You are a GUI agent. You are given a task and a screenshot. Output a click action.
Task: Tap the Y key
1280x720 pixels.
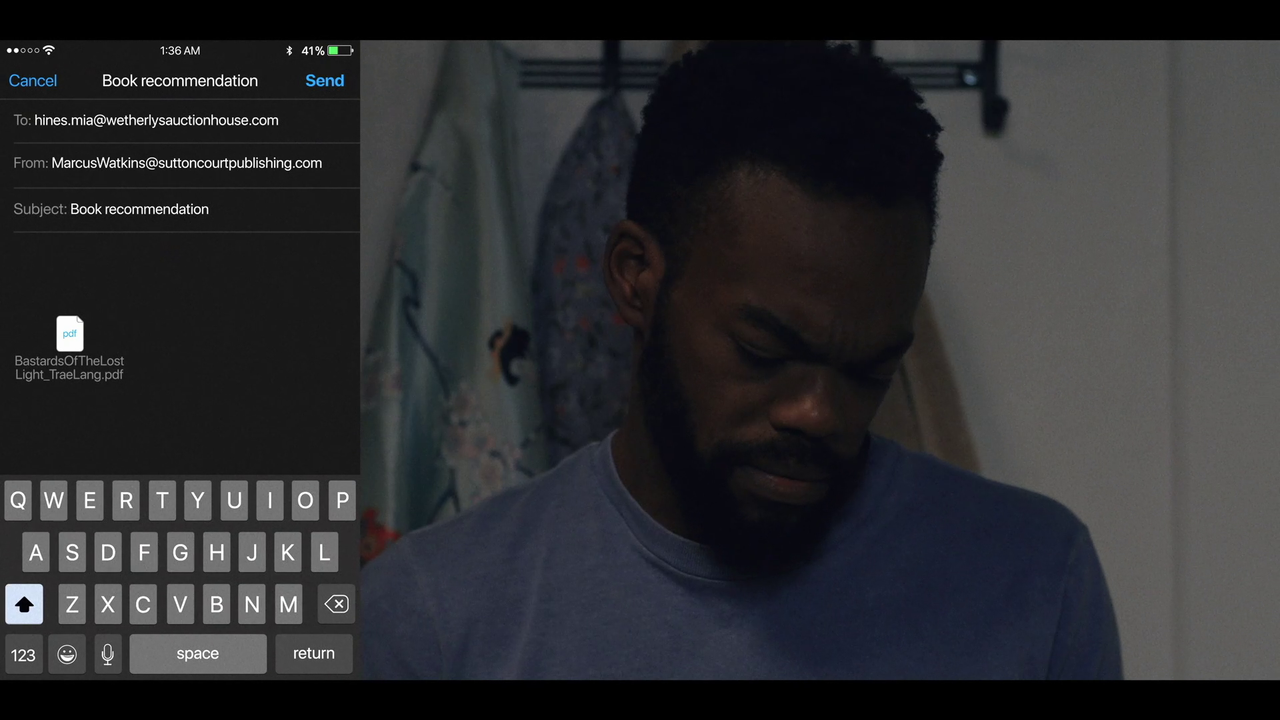click(x=198, y=501)
